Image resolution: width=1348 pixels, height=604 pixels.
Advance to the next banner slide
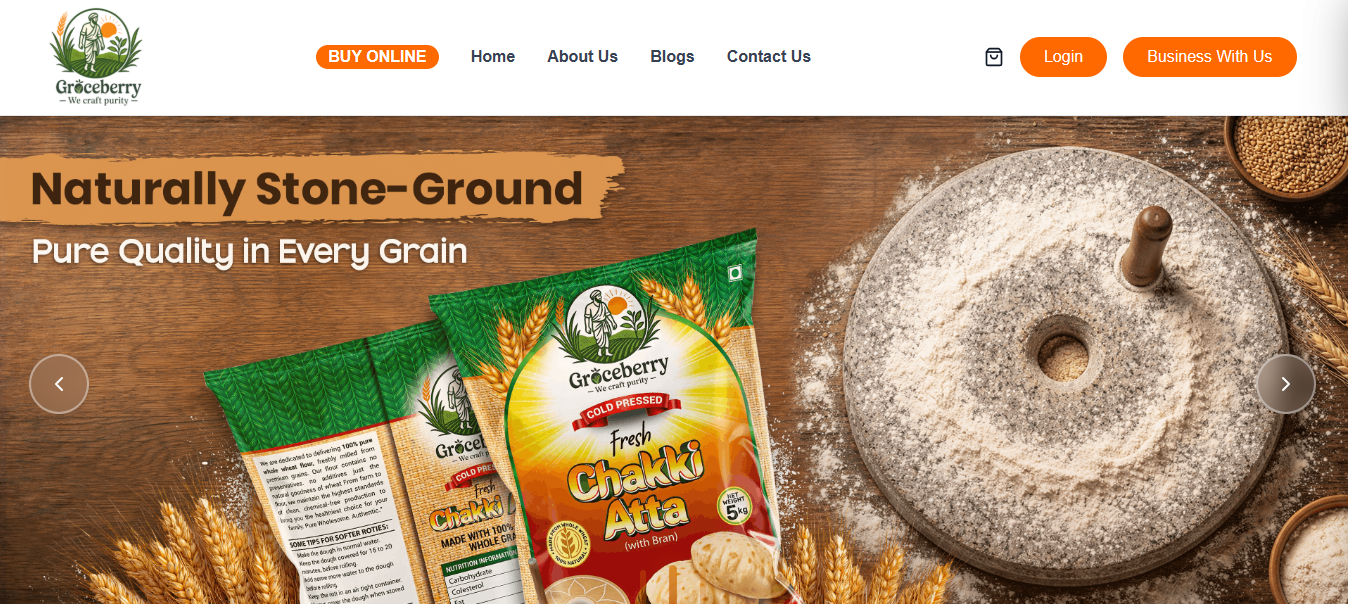(x=1286, y=384)
